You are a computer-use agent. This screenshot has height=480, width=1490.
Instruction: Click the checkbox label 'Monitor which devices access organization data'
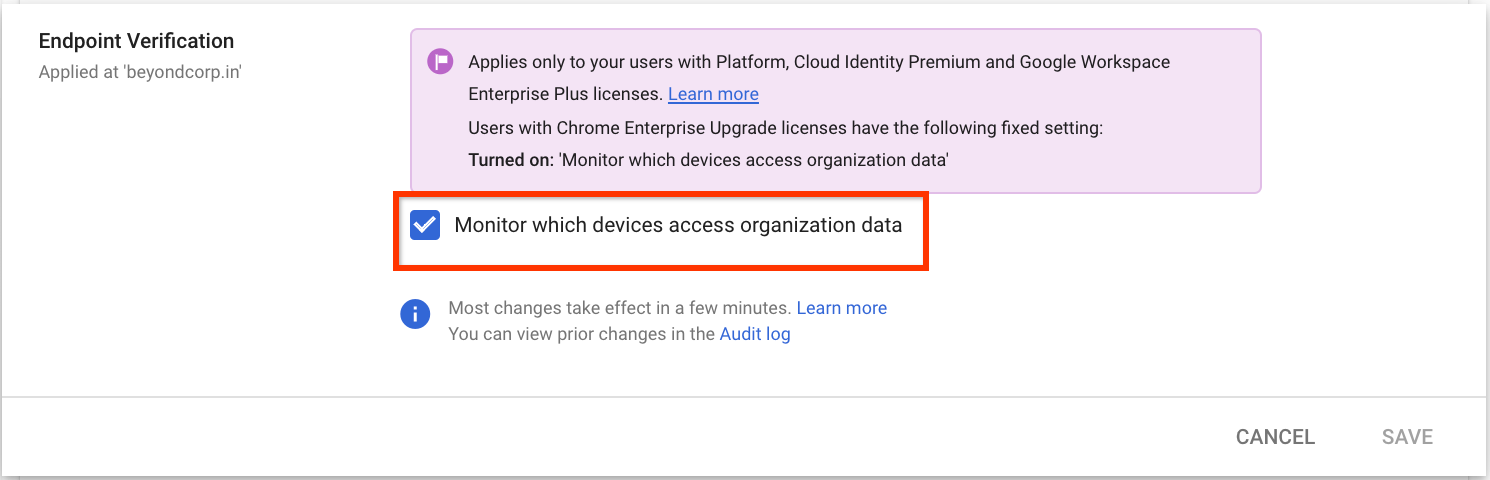tap(678, 225)
